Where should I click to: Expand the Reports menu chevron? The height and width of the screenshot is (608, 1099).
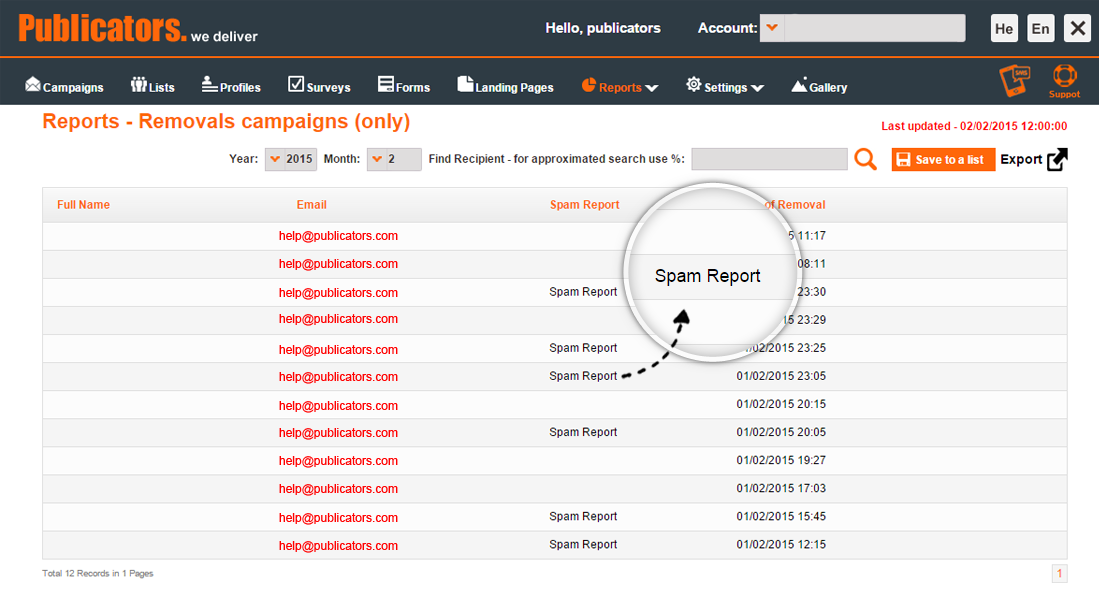coord(652,88)
